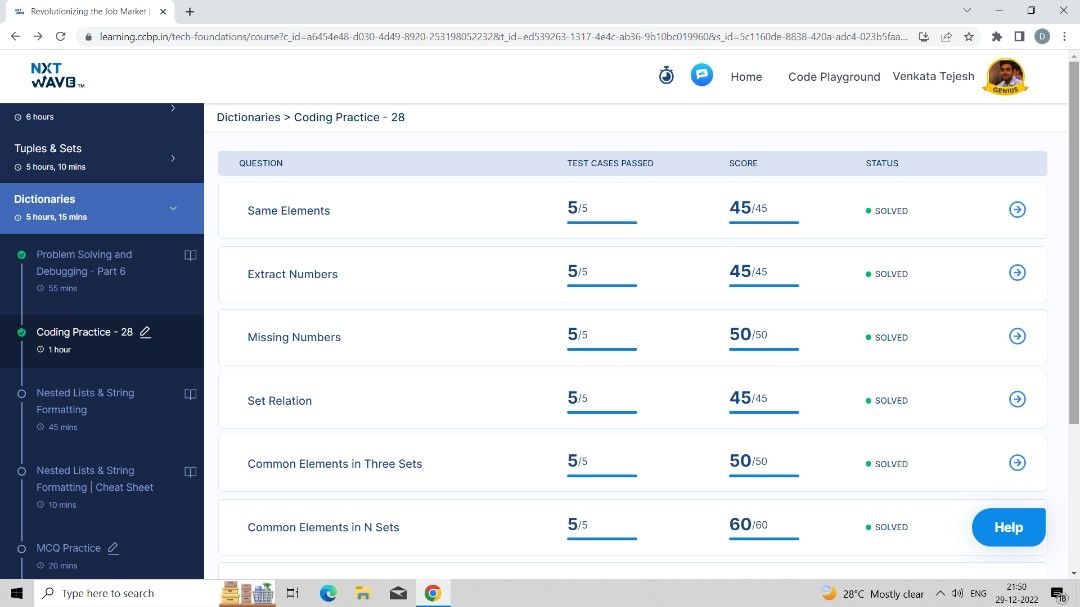
Task: Click Venkata Tejesh user name
Action: 933,76
